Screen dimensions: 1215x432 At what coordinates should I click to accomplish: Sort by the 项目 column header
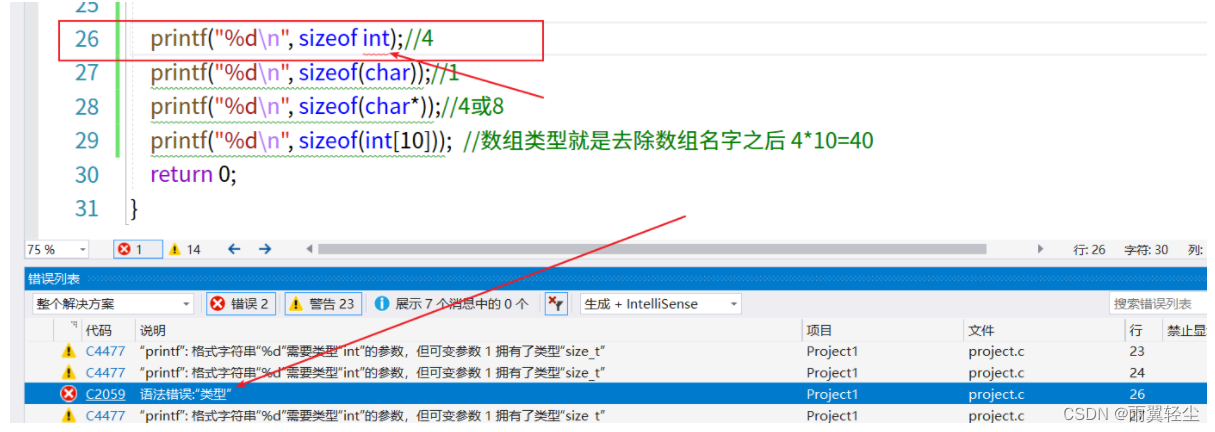tap(820, 330)
